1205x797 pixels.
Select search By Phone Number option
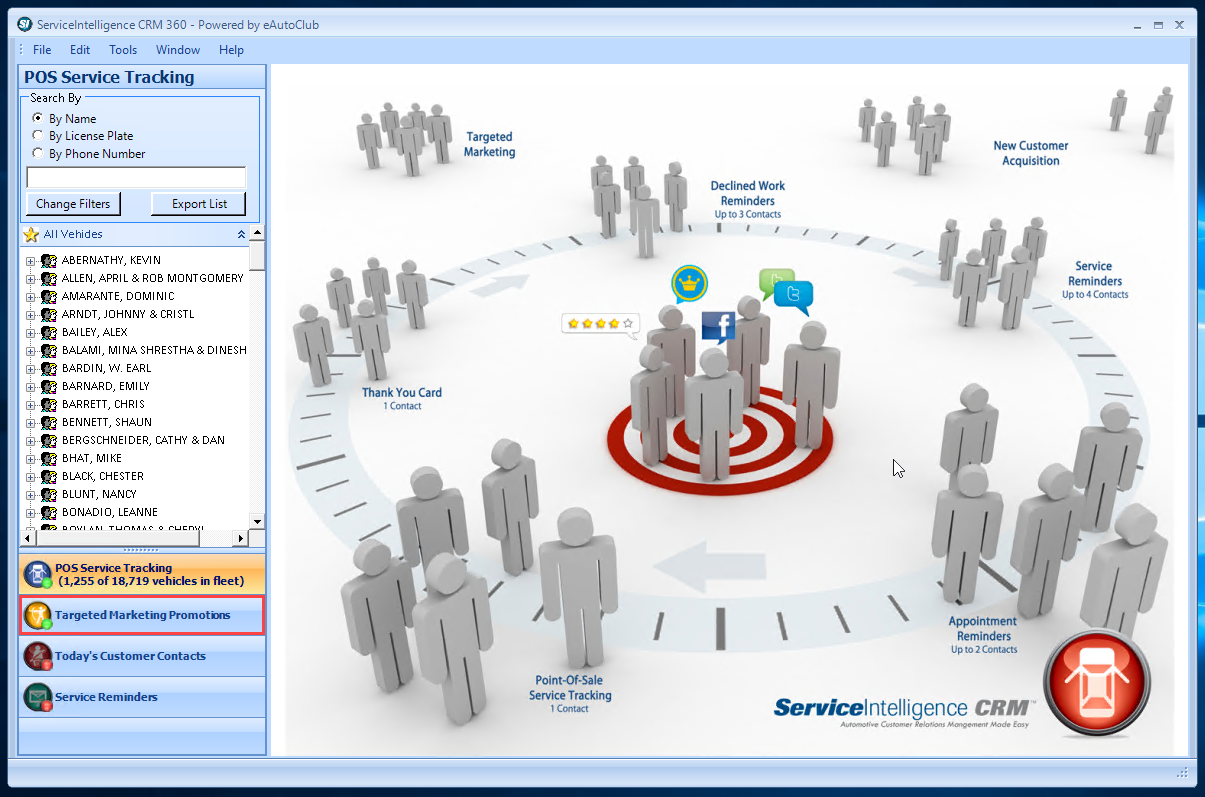38,154
